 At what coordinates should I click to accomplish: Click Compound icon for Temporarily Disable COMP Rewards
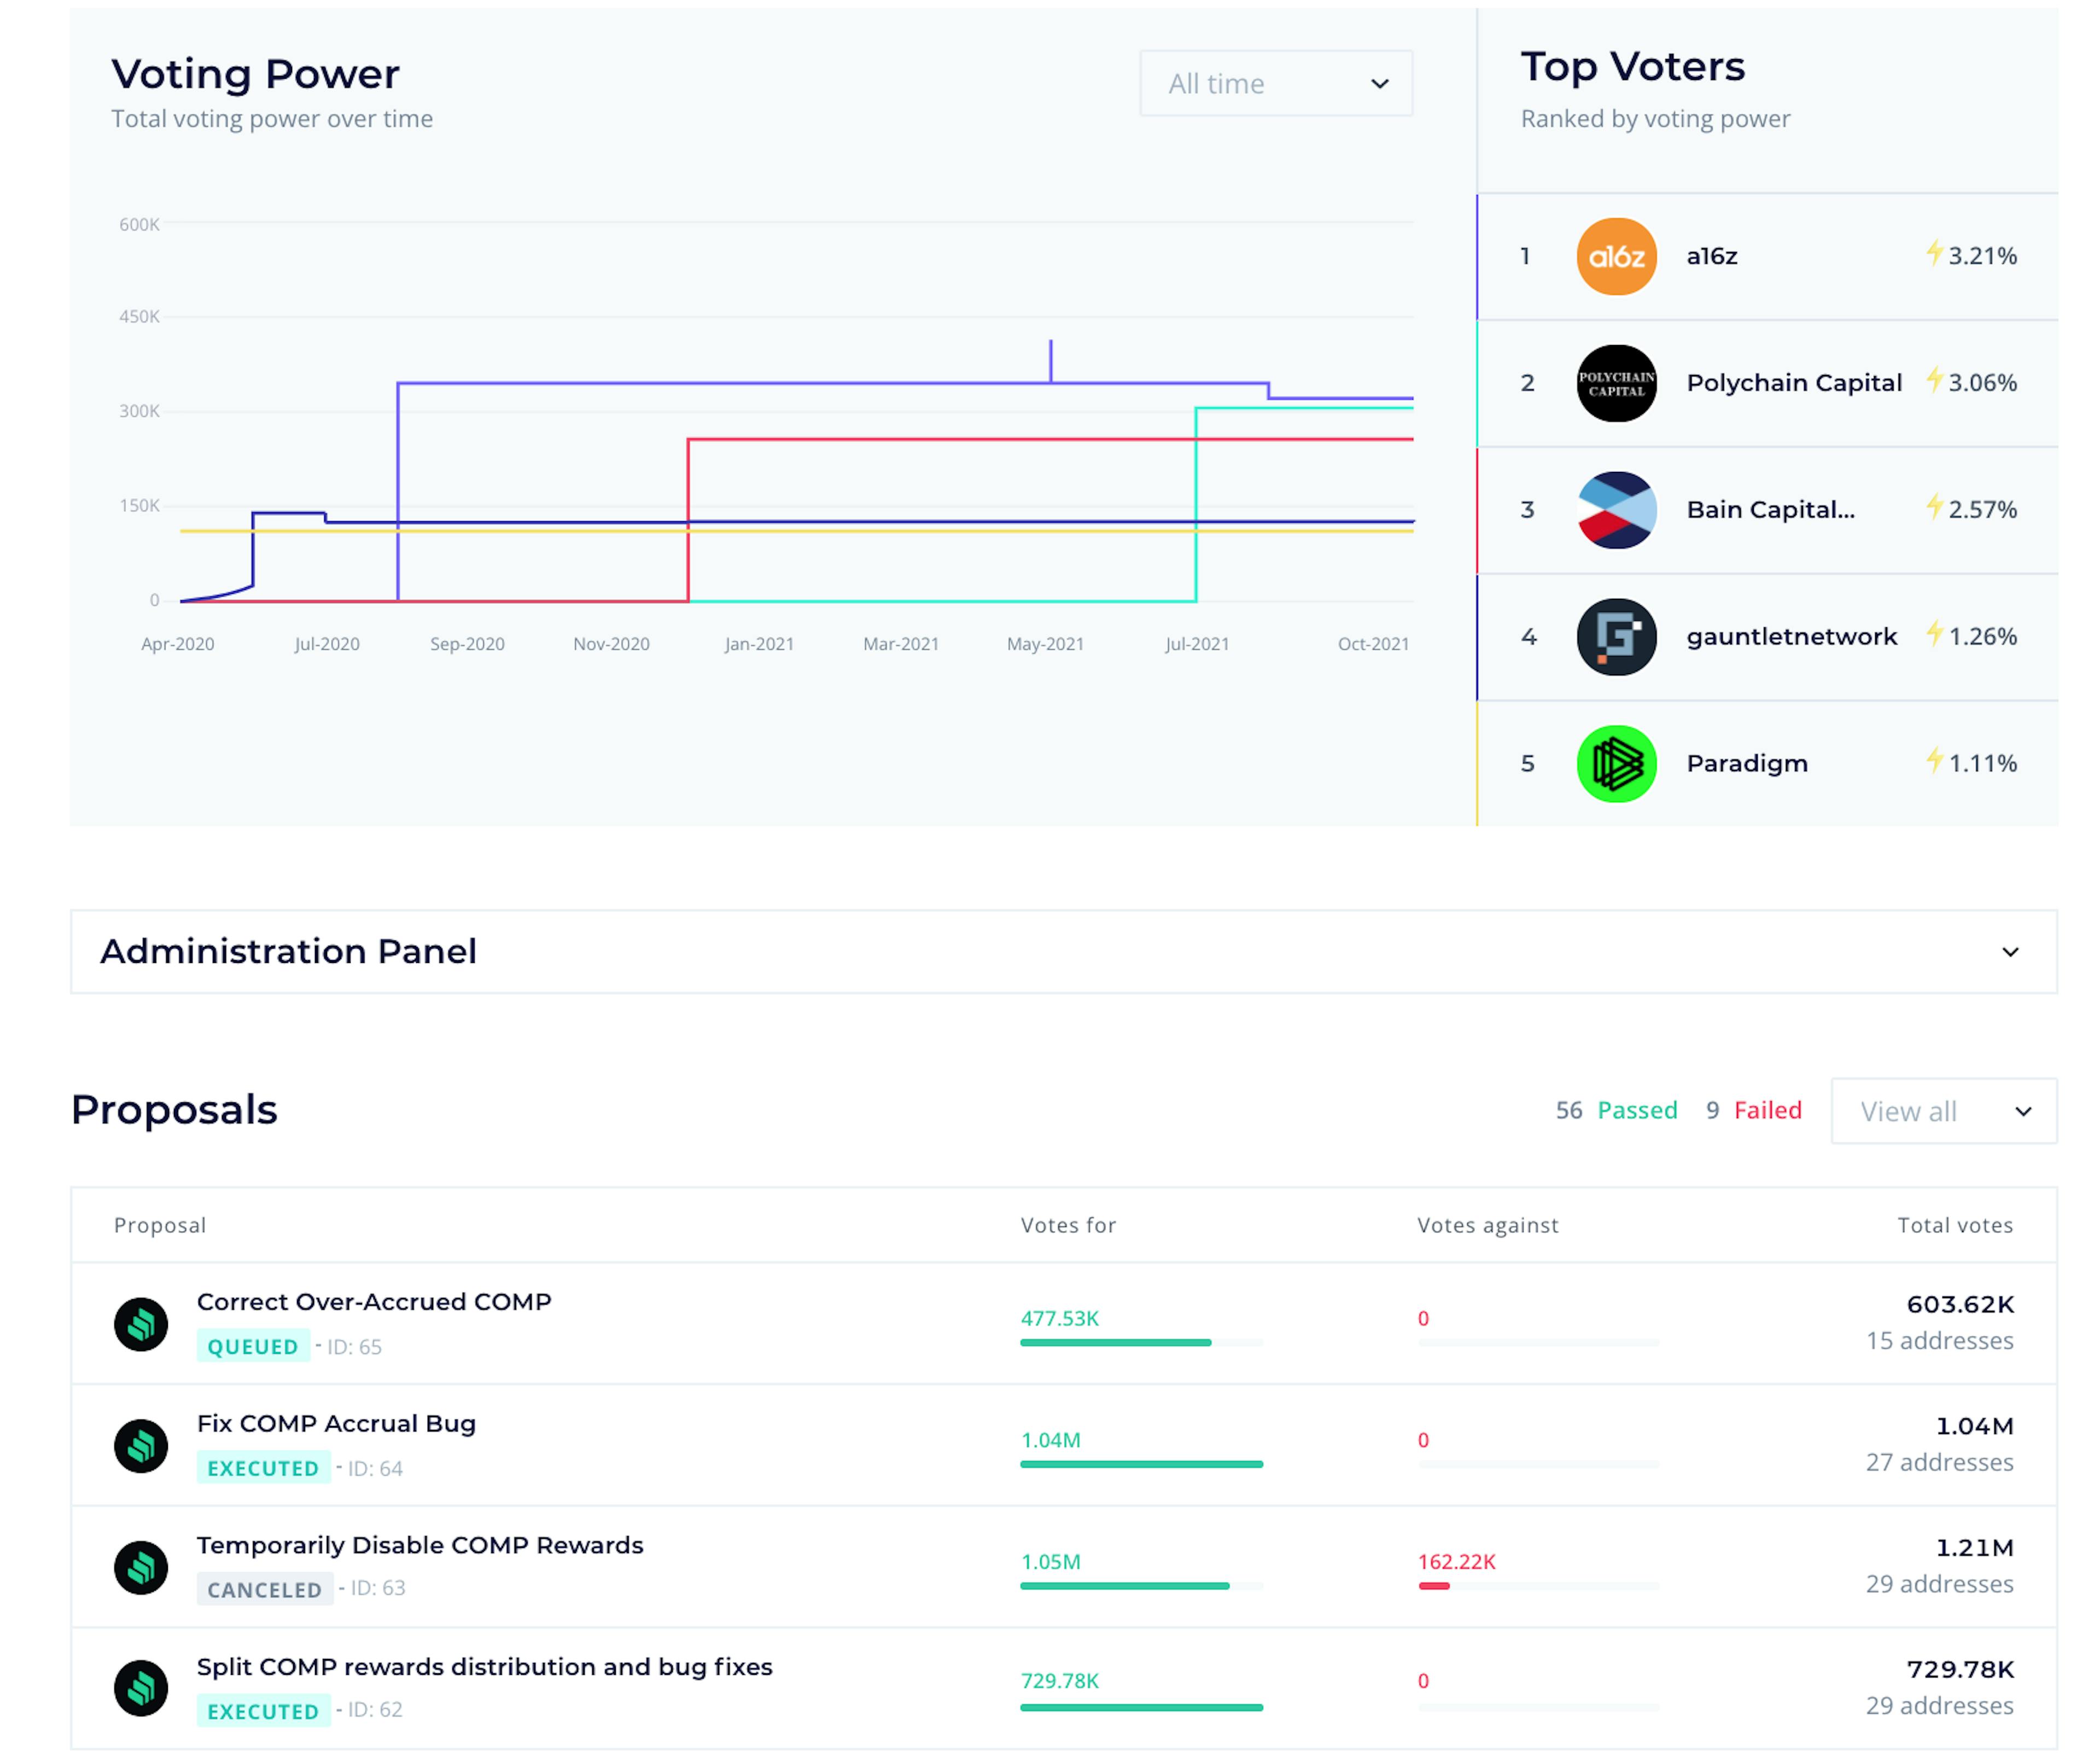click(141, 1567)
